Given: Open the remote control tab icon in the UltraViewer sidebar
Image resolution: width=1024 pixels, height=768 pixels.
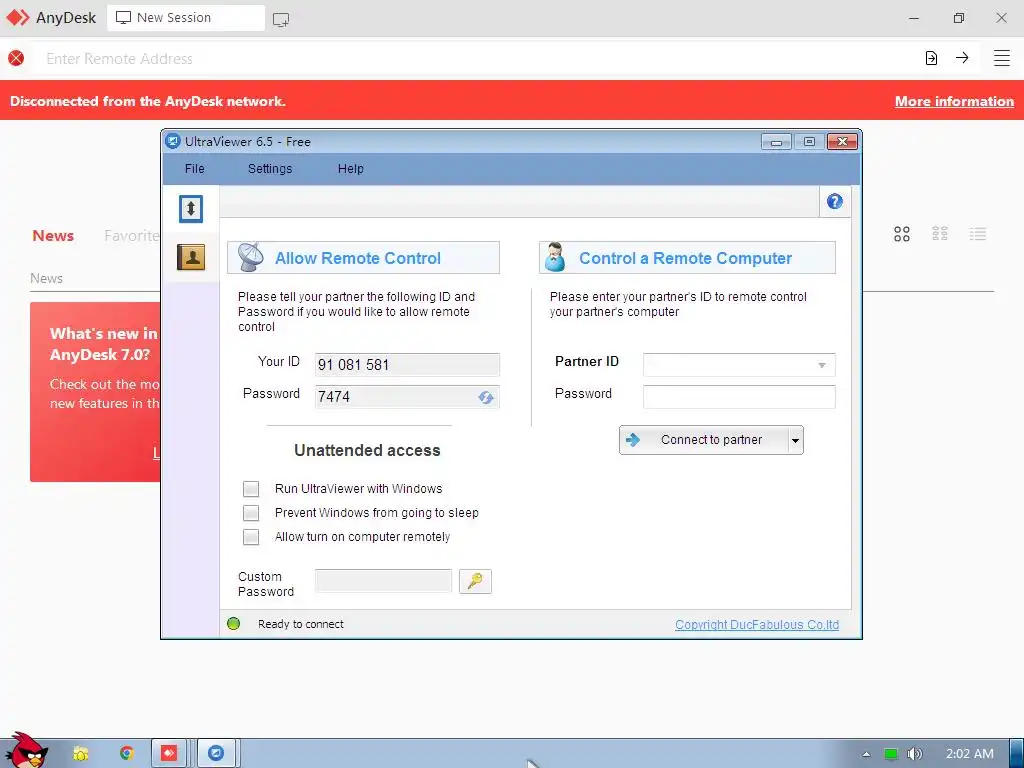Looking at the screenshot, I should click(x=191, y=209).
